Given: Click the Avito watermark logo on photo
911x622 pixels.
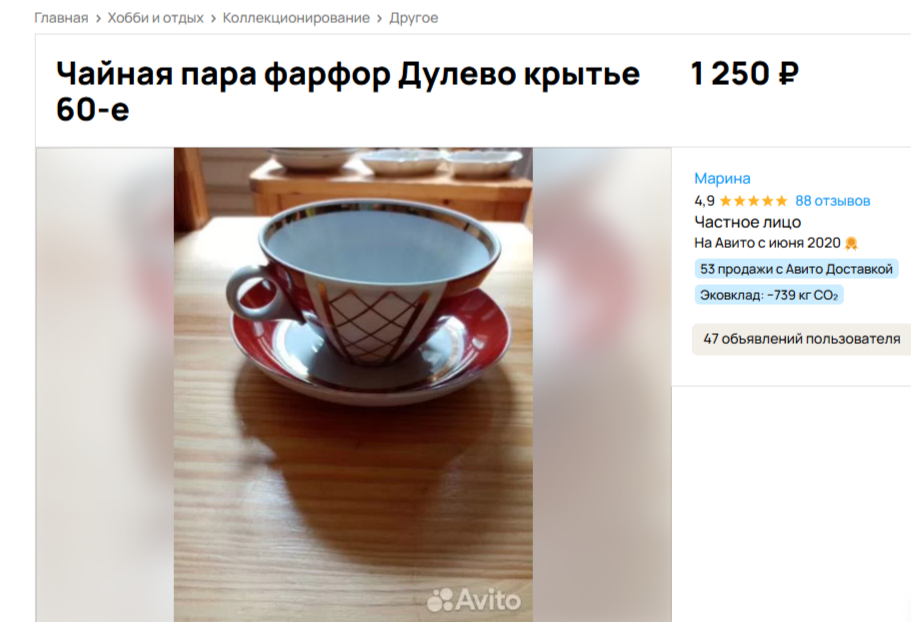Looking at the screenshot, I should (474, 600).
